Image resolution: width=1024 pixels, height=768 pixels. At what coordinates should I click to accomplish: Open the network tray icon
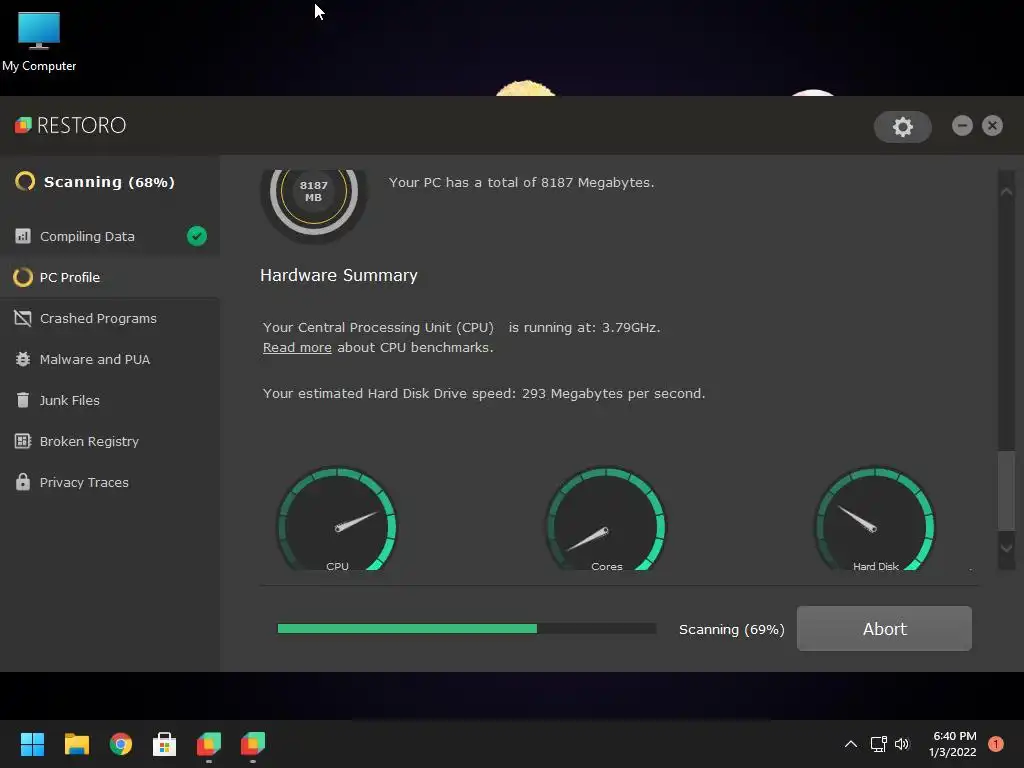(x=878, y=744)
